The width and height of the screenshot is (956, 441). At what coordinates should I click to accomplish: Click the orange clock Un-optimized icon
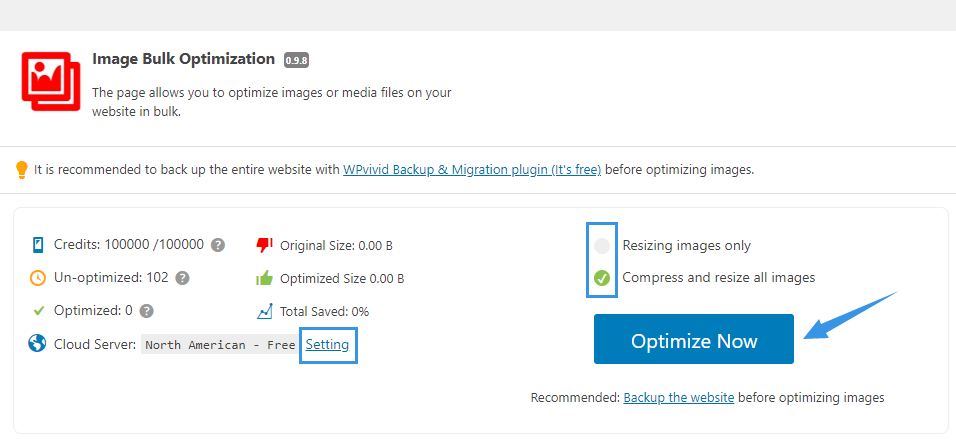(38, 278)
